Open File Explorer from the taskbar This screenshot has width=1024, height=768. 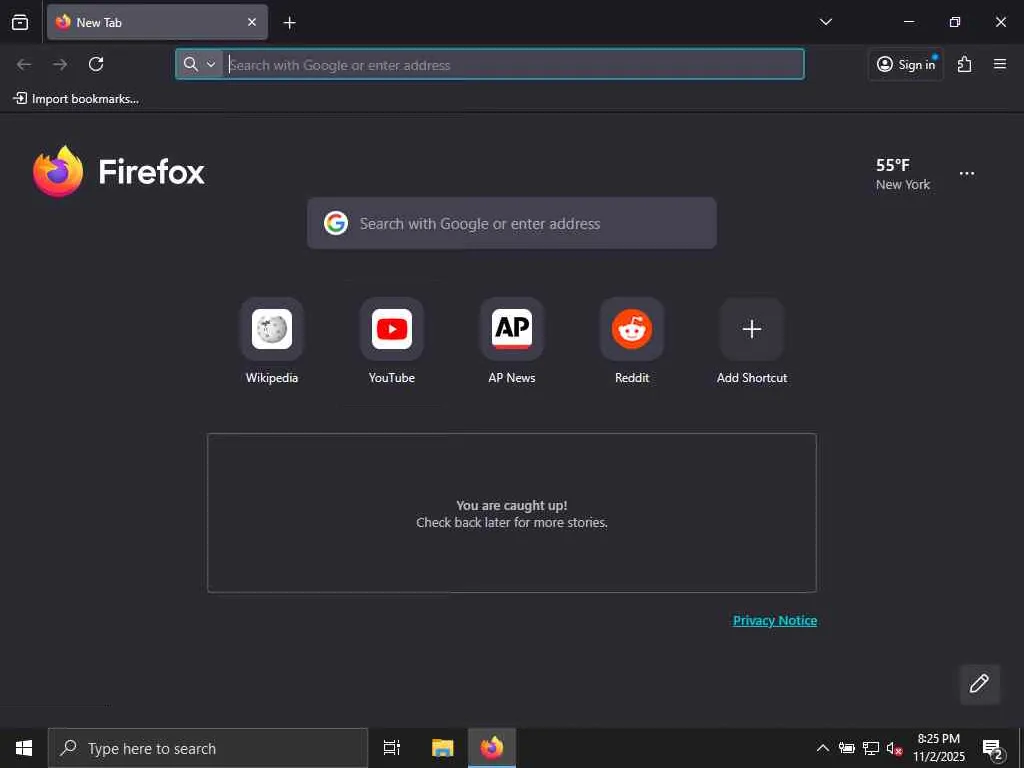coord(442,748)
